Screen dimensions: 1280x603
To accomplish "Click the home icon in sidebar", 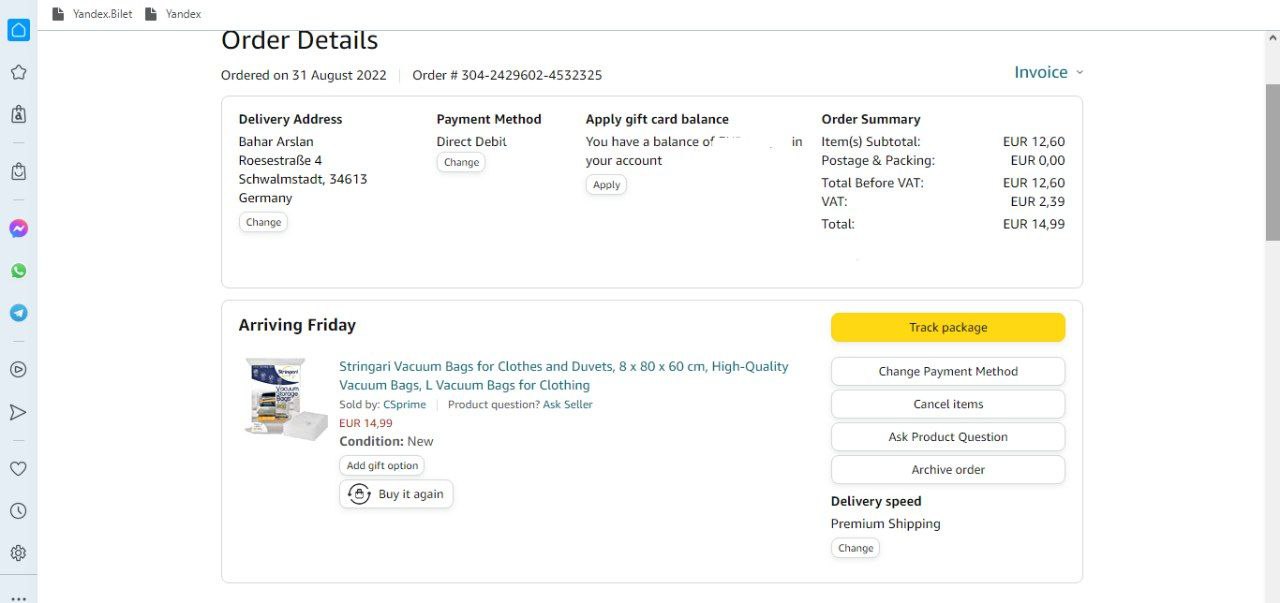I will (18, 30).
